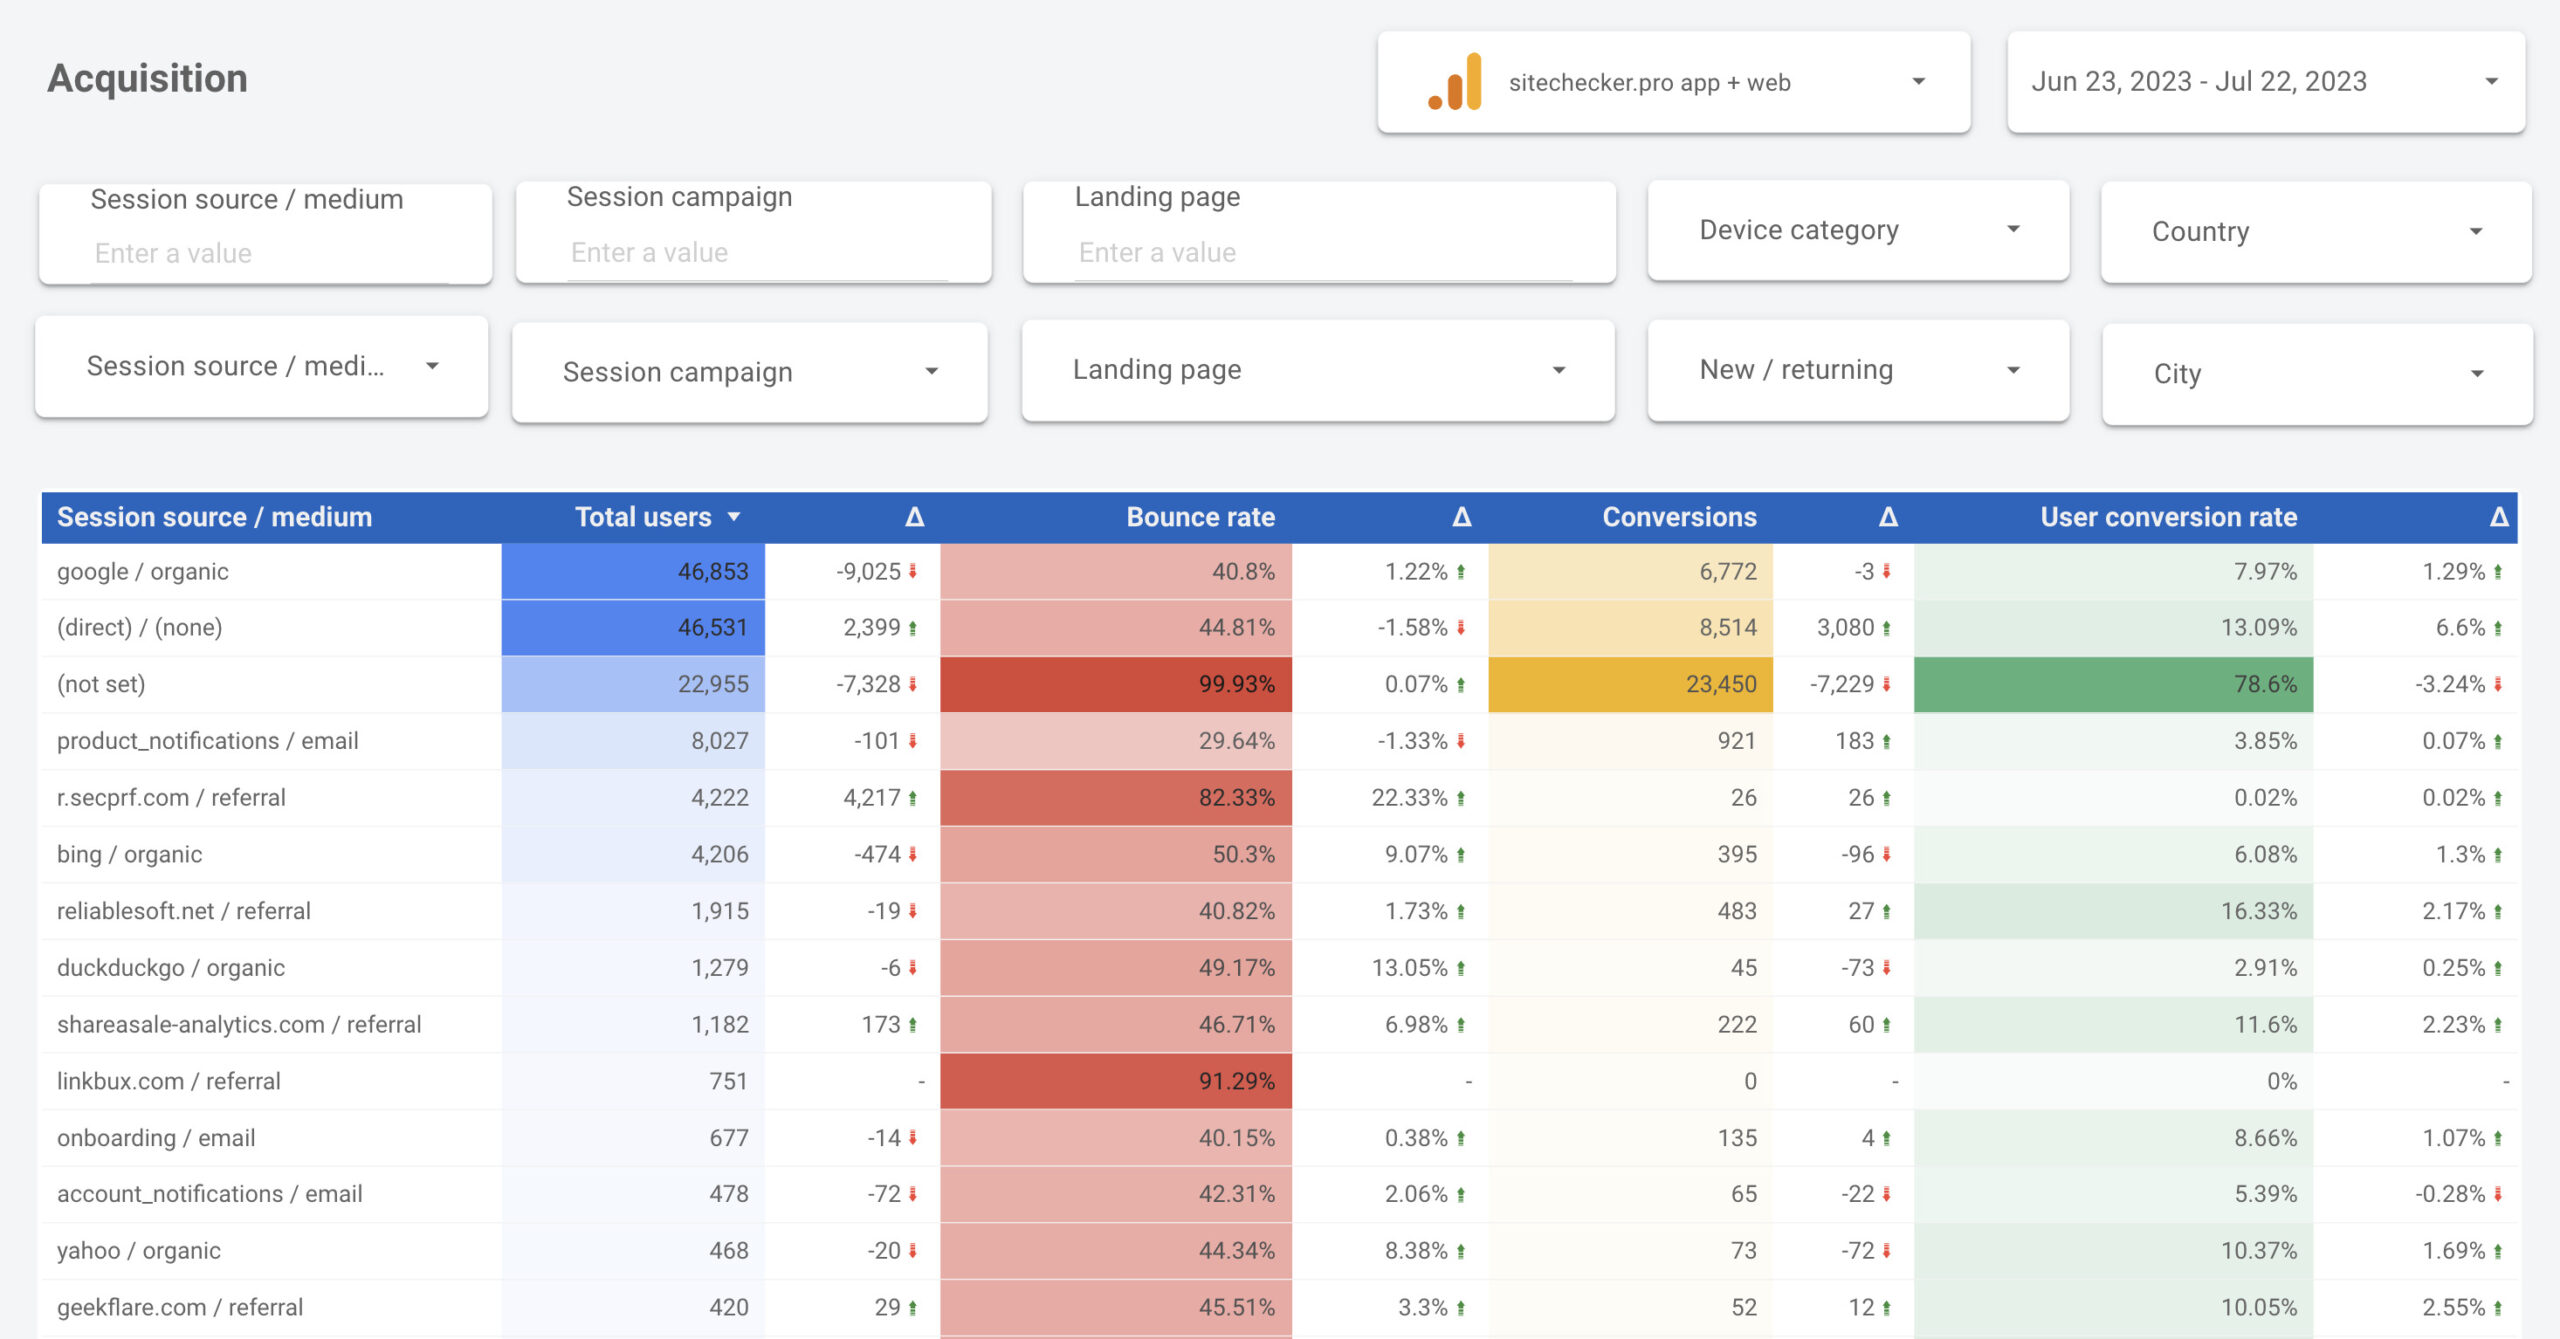Select the google / organic row label
The height and width of the screenshot is (1339, 2560).
(143, 572)
